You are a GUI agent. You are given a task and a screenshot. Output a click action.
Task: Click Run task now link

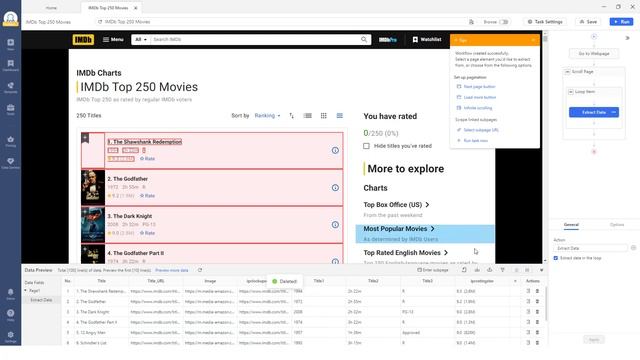[476, 141]
